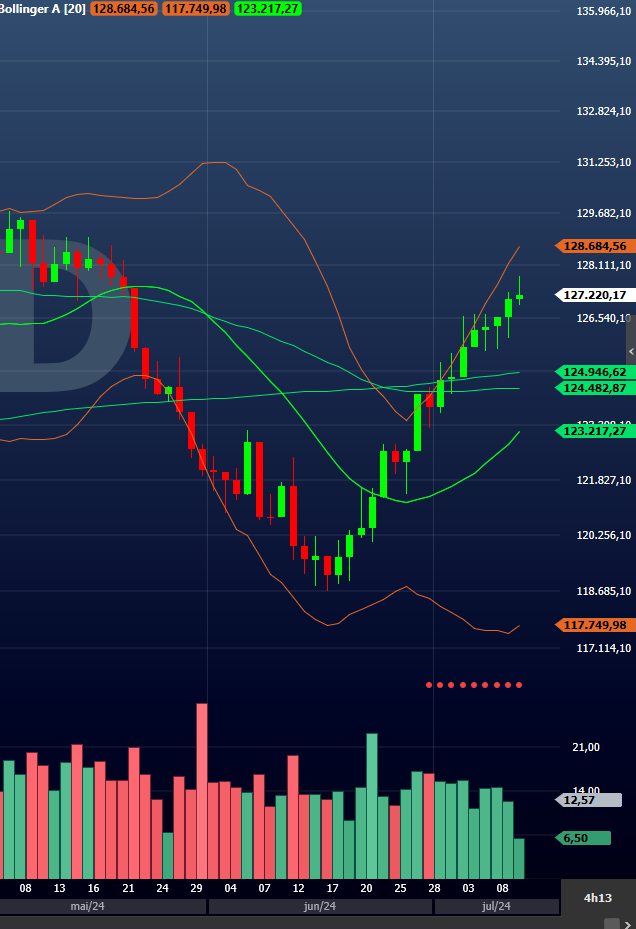
Task: Click the 132.824,10 price axis label
Action: pyautogui.click(x=603, y=111)
